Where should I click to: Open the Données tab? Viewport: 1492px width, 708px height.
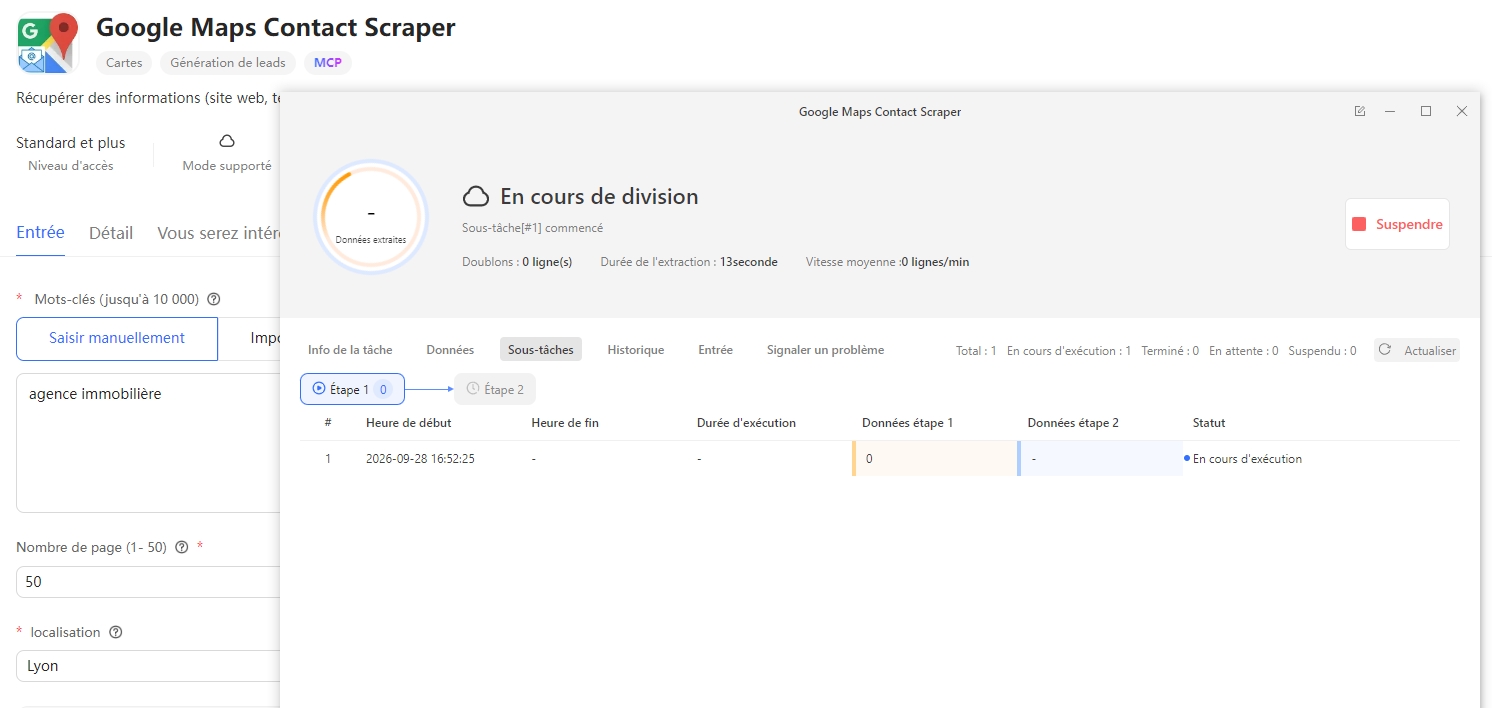pos(450,350)
